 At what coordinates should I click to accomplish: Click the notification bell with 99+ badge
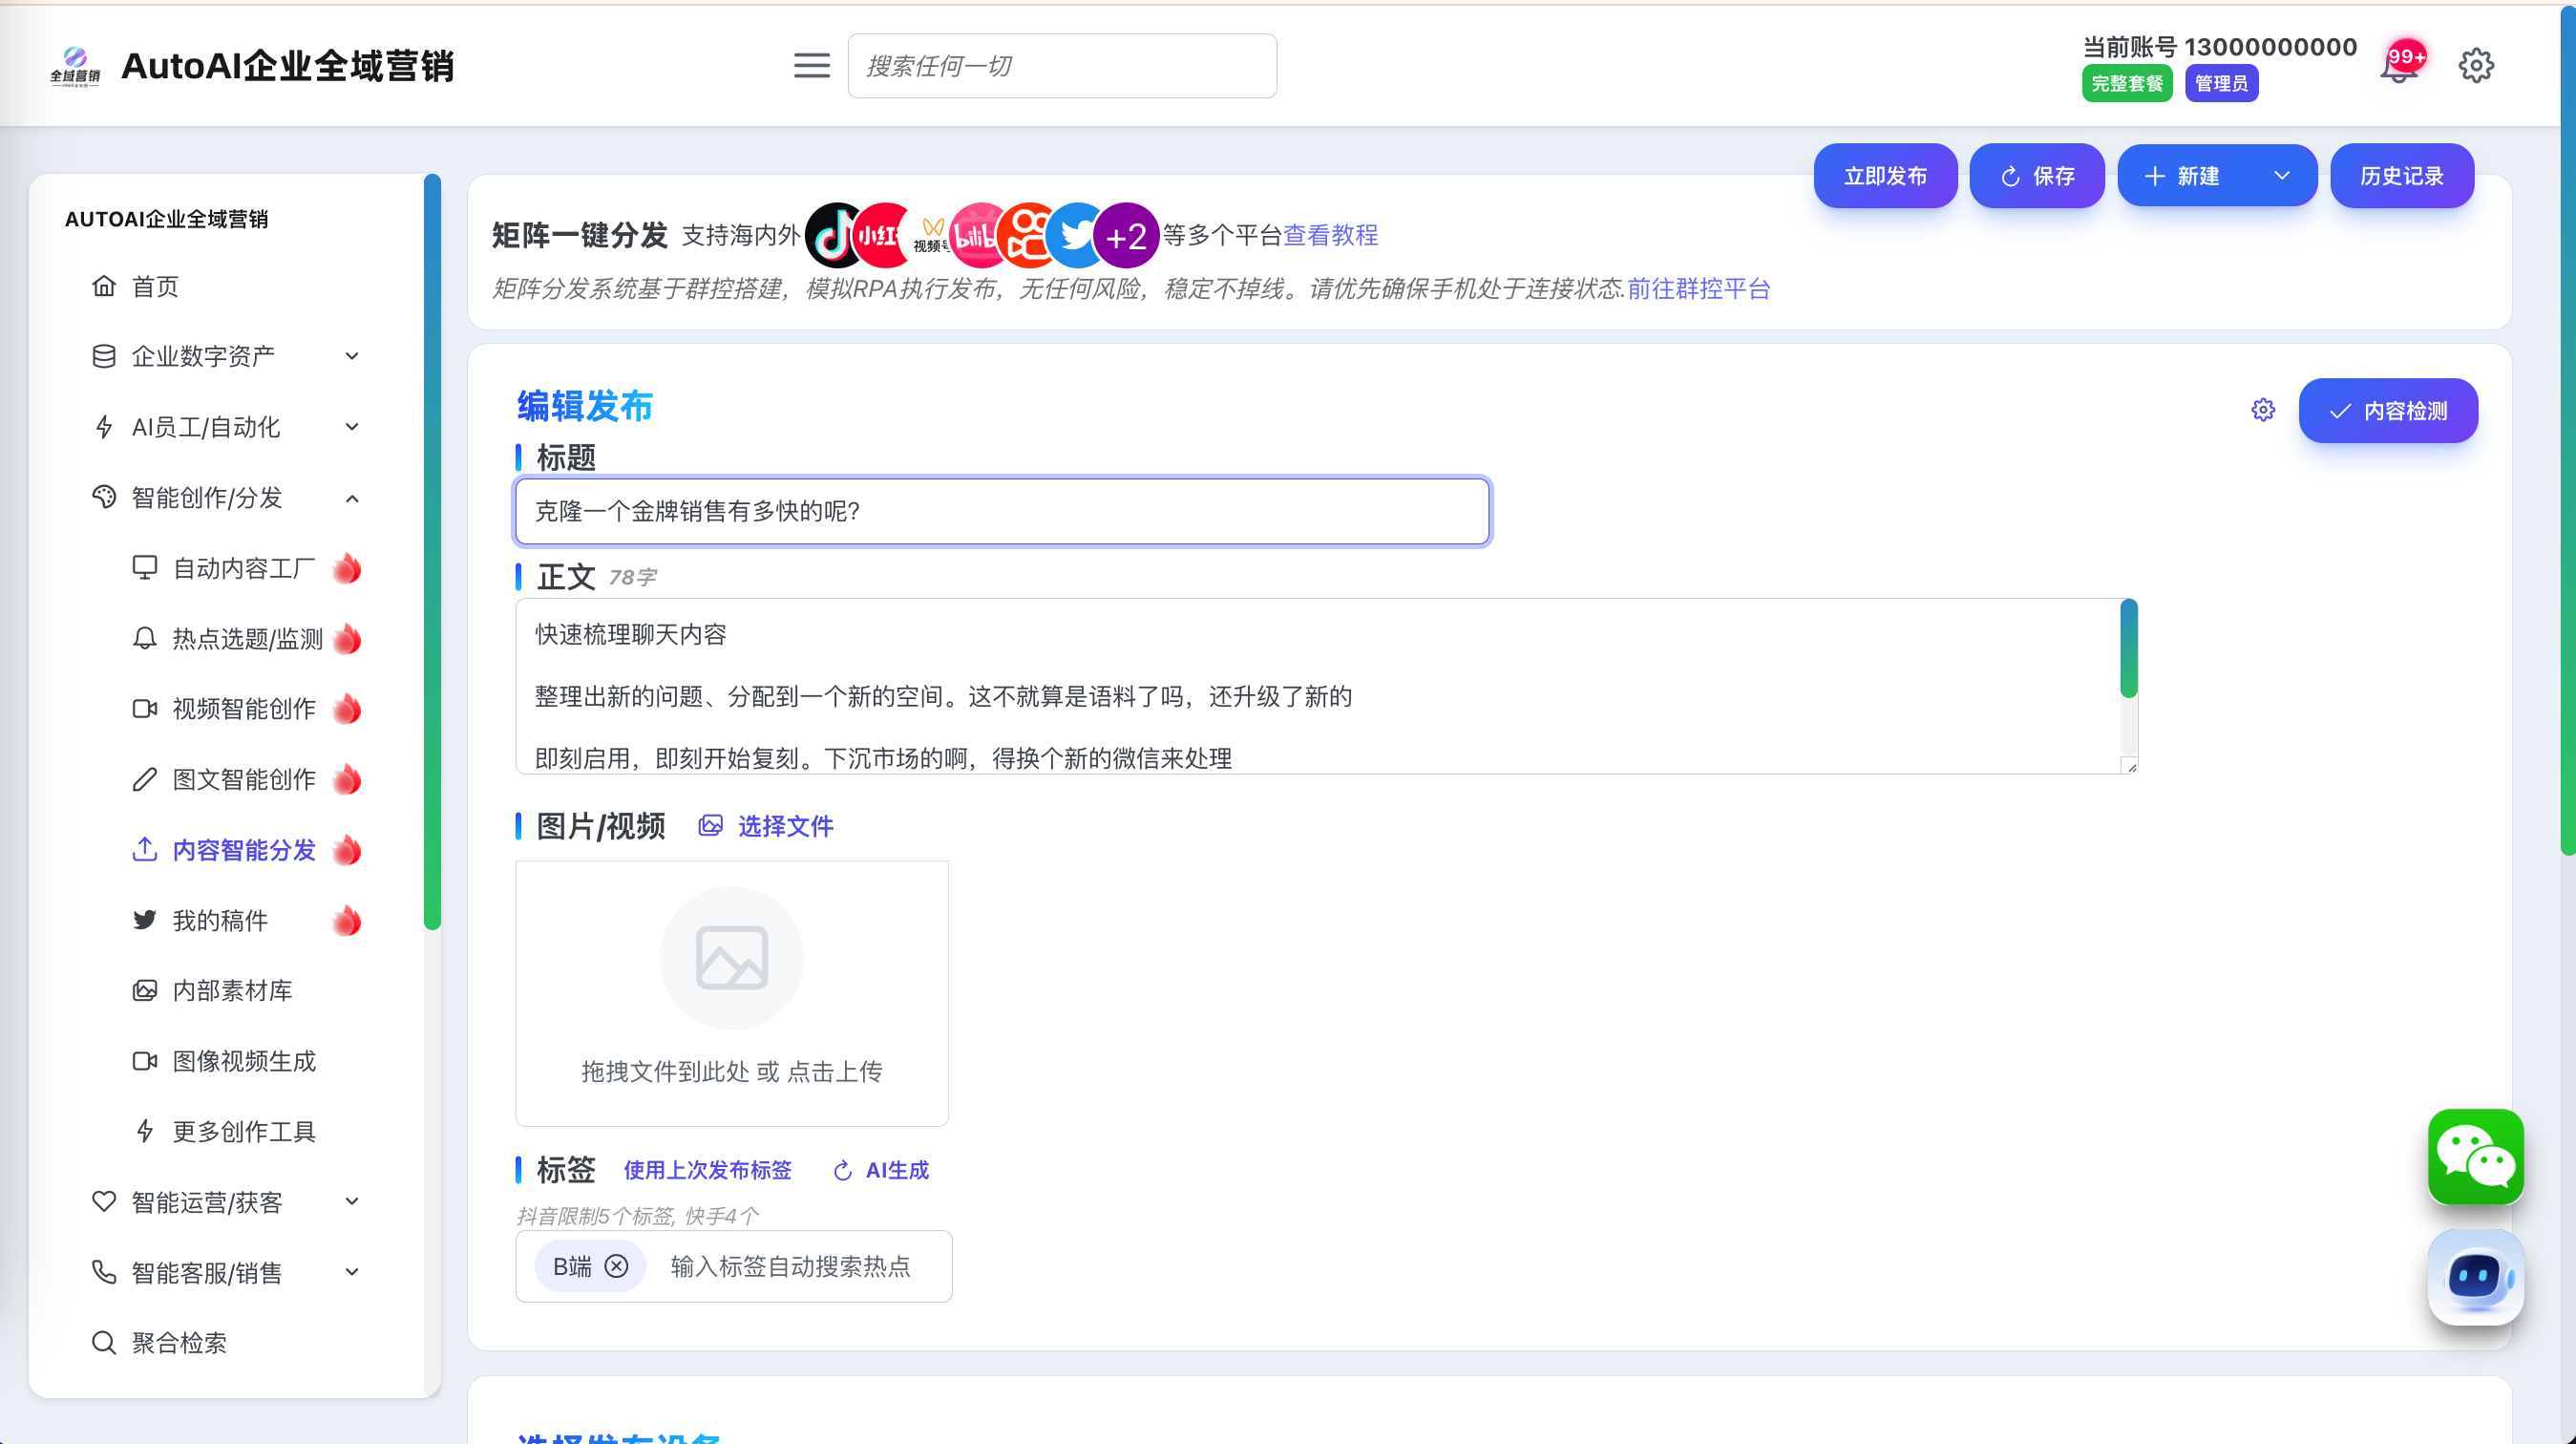pos(2400,66)
